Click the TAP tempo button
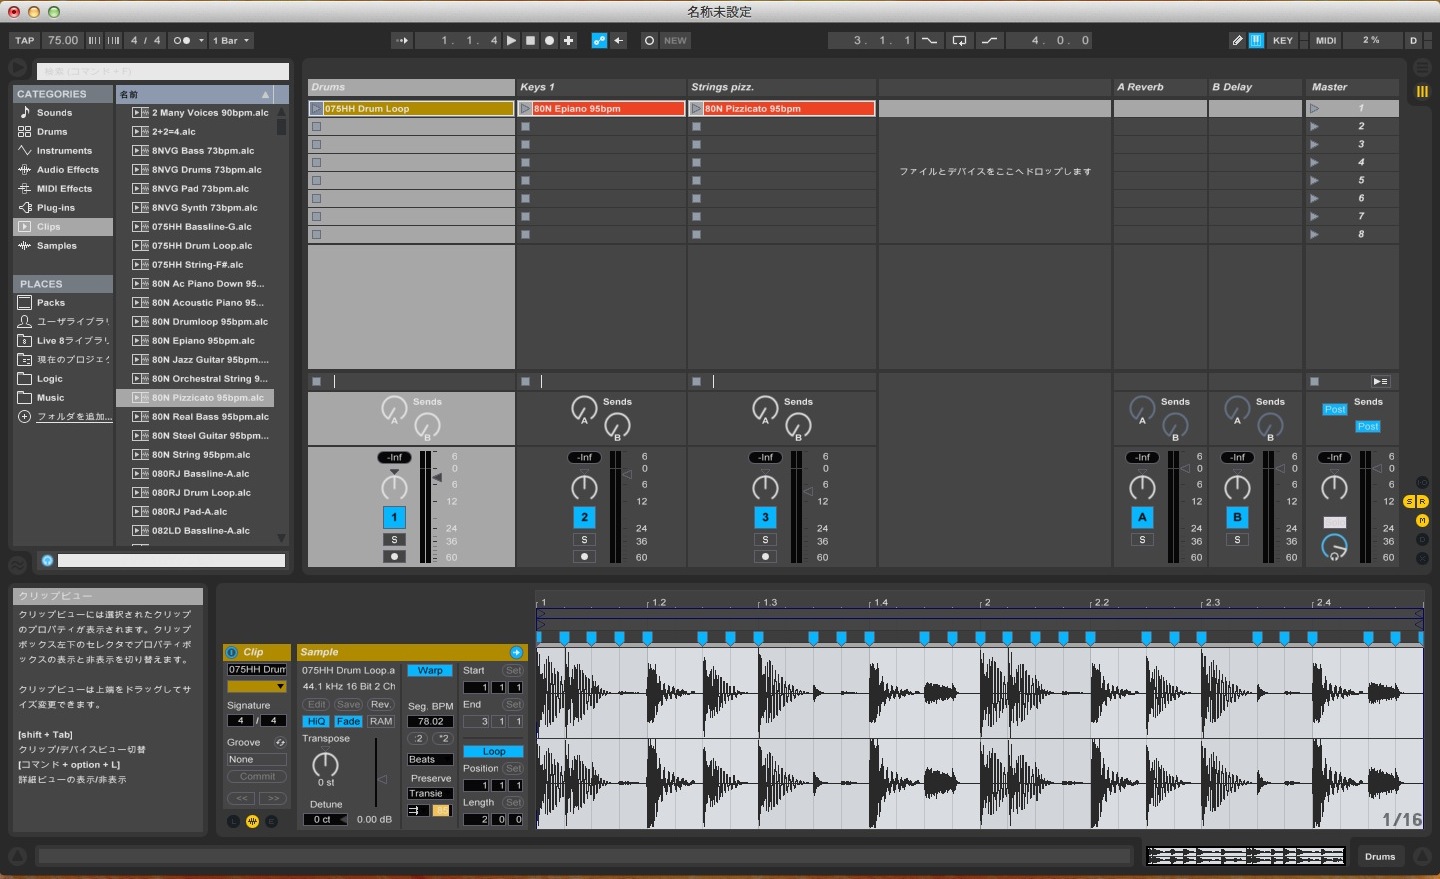Screen dimensions: 1440x879 click(25, 41)
